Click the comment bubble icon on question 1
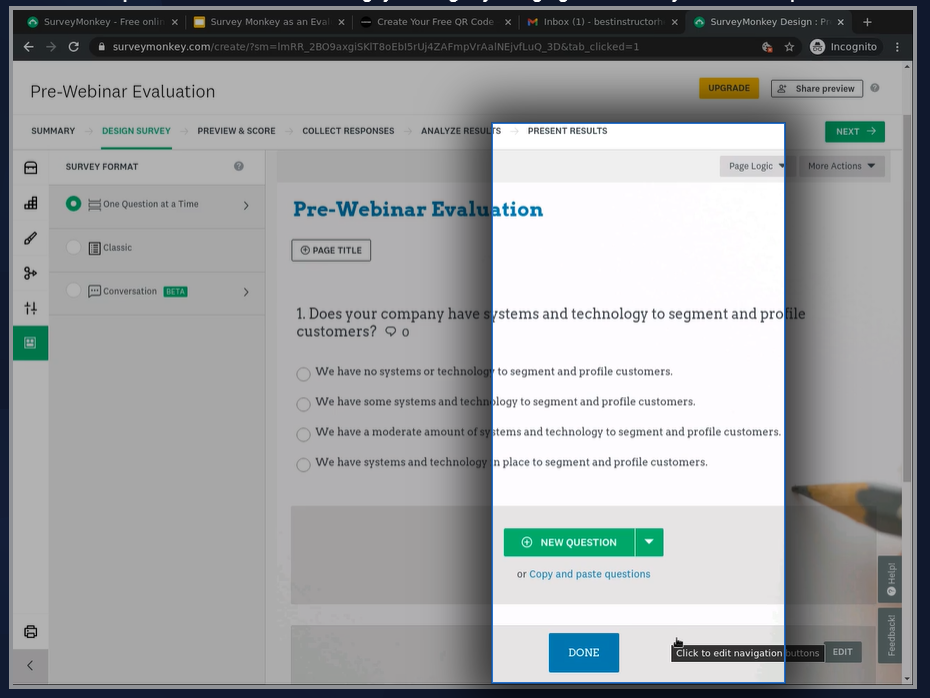This screenshot has width=930, height=698. 390,332
